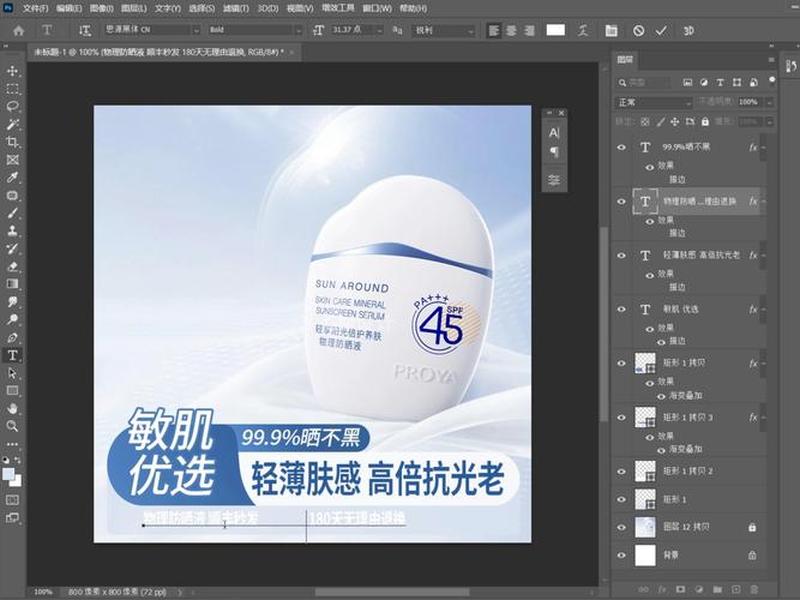This screenshot has height=600, width=800.
Task: Open the layer opacity dropdown arrow
Action: pos(769,102)
